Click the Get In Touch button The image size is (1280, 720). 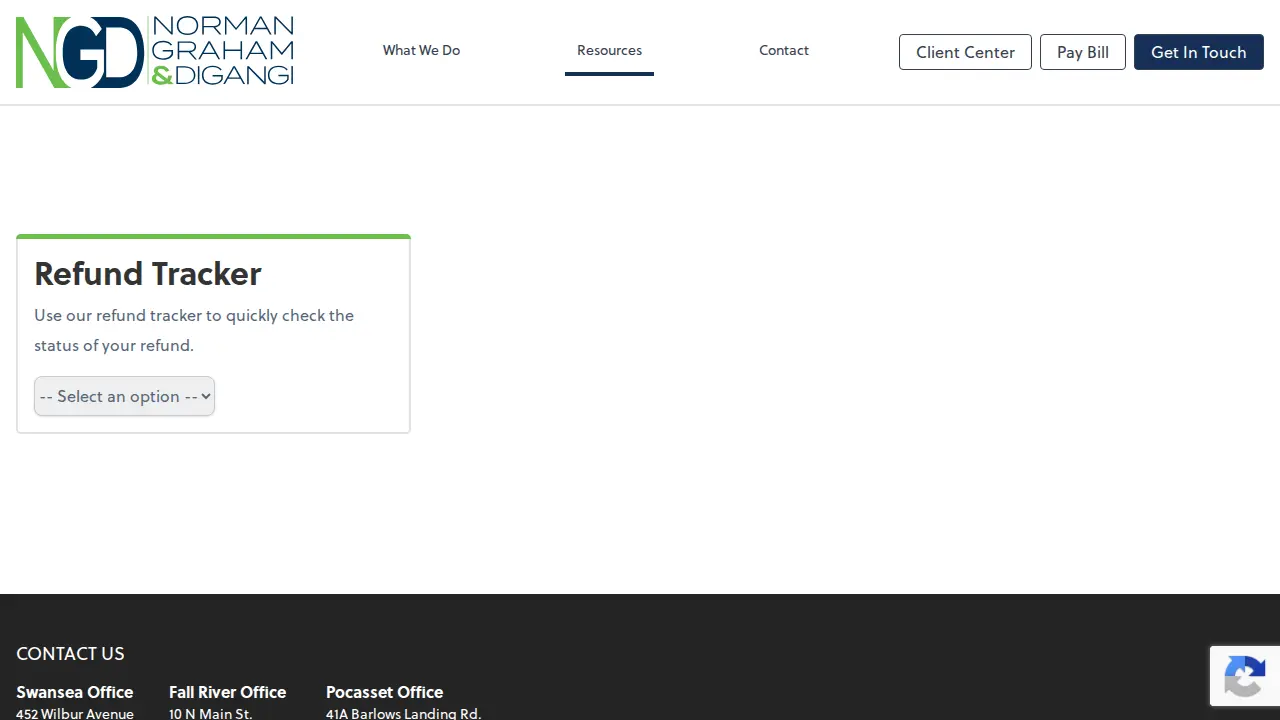[1199, 52]
